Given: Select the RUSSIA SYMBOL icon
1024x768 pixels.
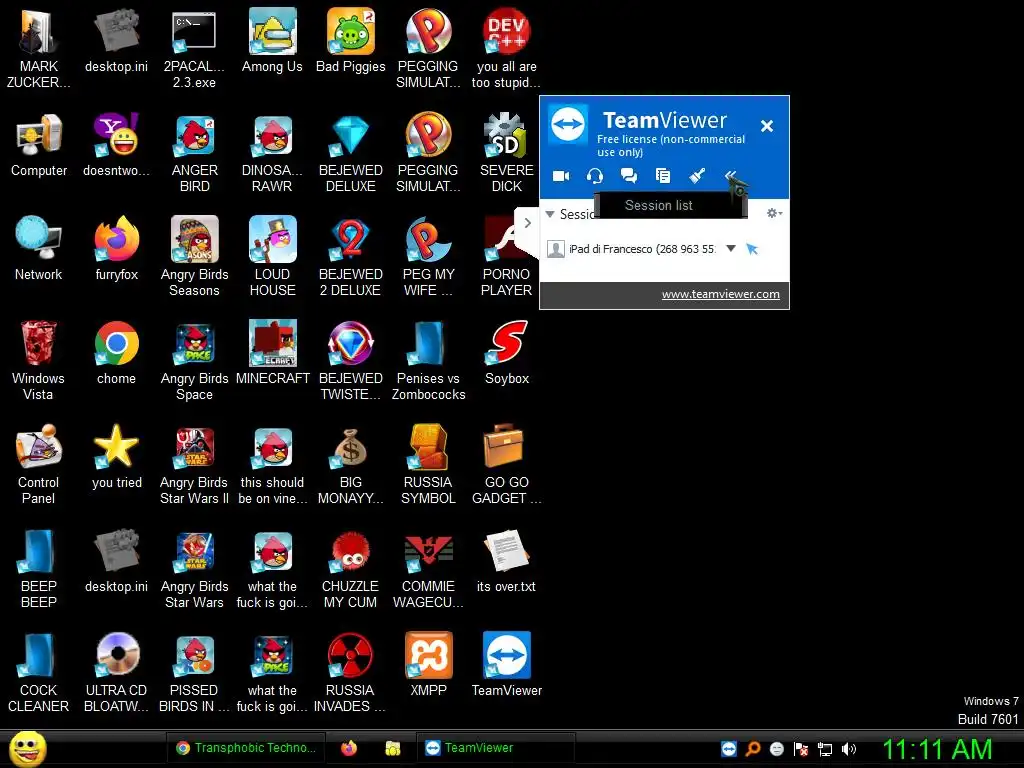Looking at the screenshot, I should [428, 464].
